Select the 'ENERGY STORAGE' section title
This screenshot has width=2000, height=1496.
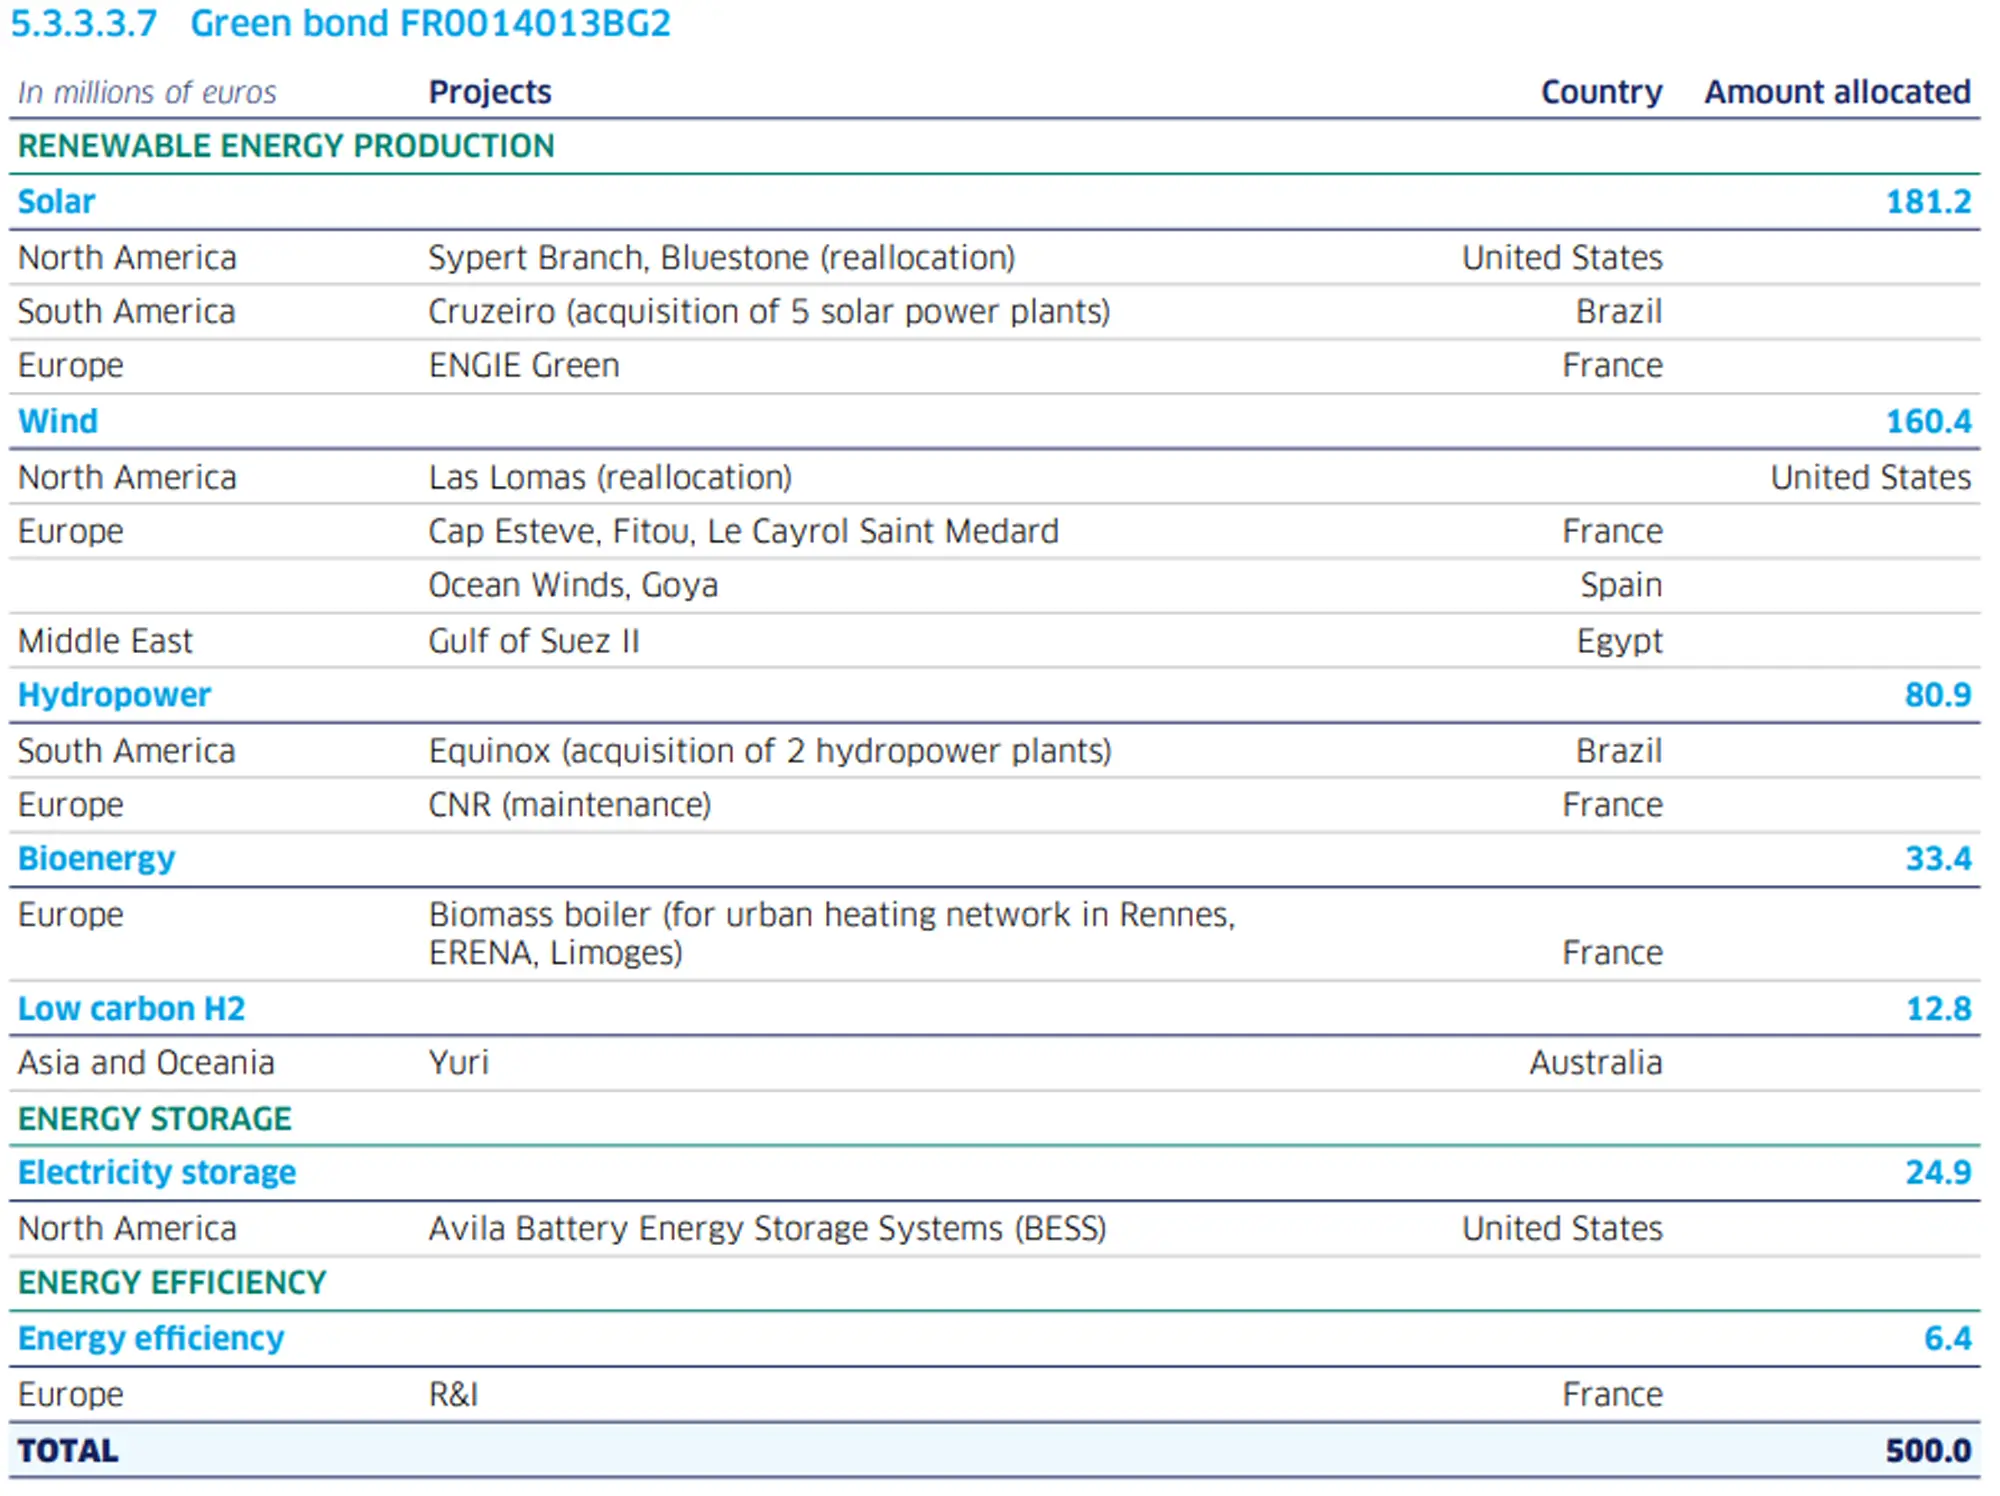(x=155, y=1119)
